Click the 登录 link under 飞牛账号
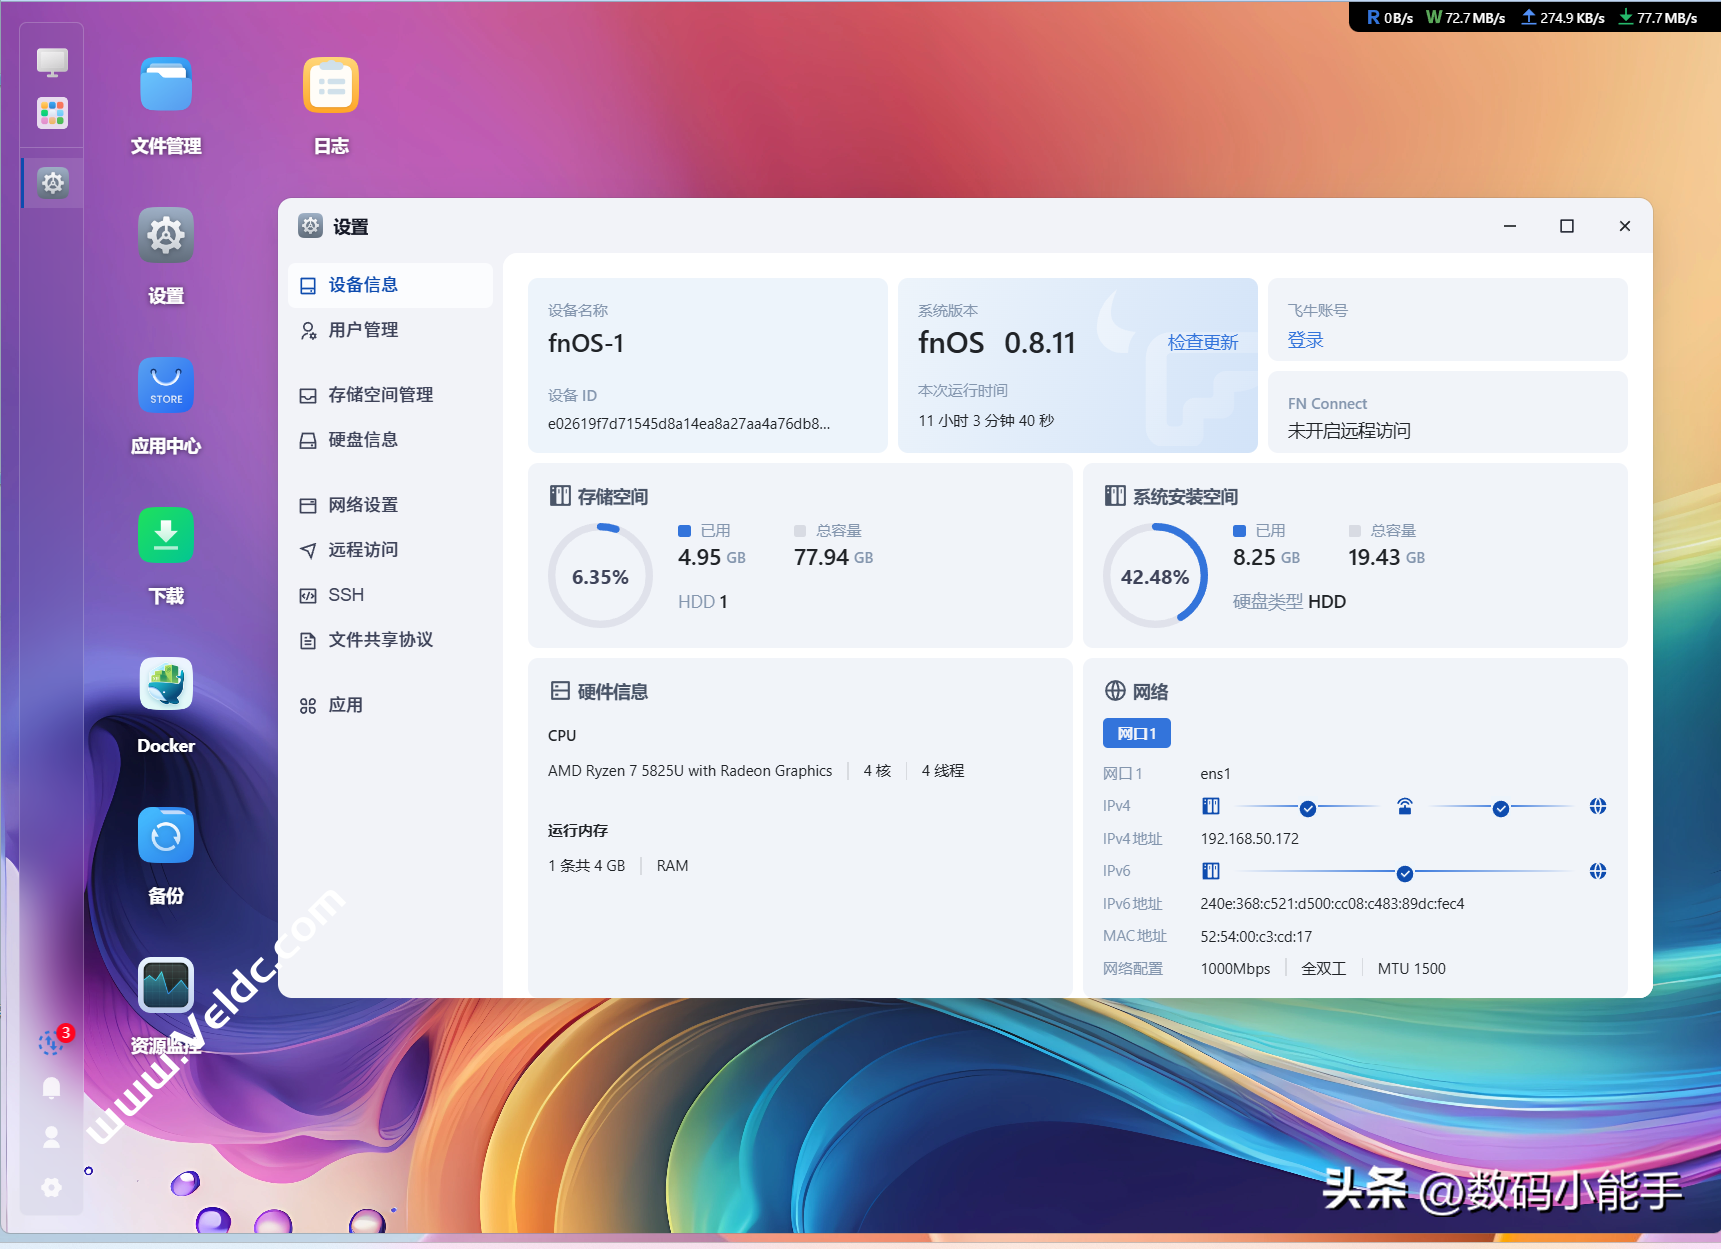Image resolution: width=1721 pixels, height=1249 pixels. 1305,341
